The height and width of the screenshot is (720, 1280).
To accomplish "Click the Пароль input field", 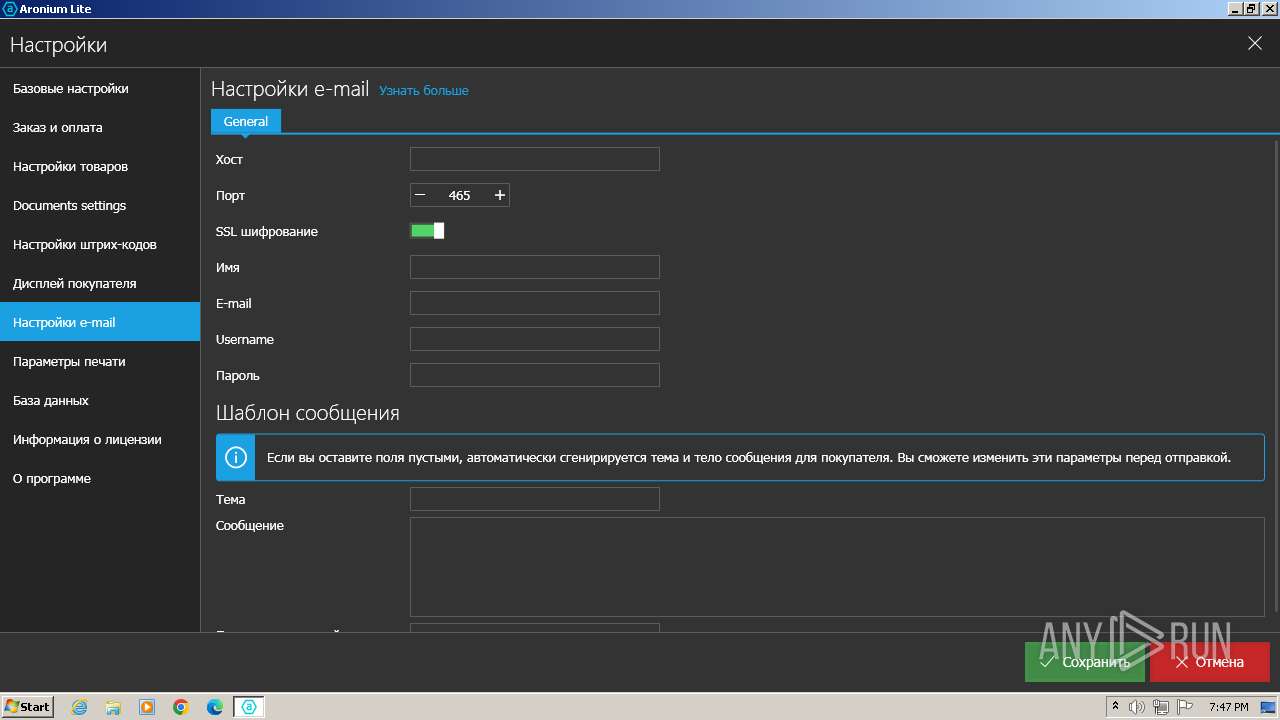I will [x=535, y=375].
